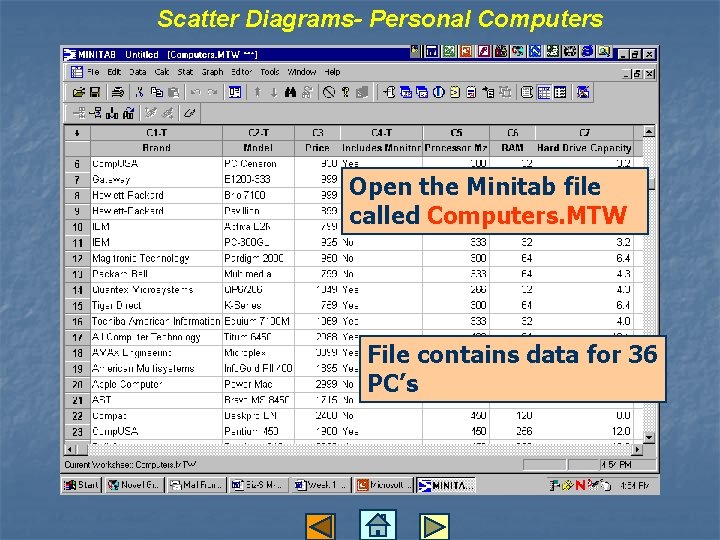The image size is (720, 540).
Task: Click the 'Power Mac' model cell
Action: click(x=259, y=384)
